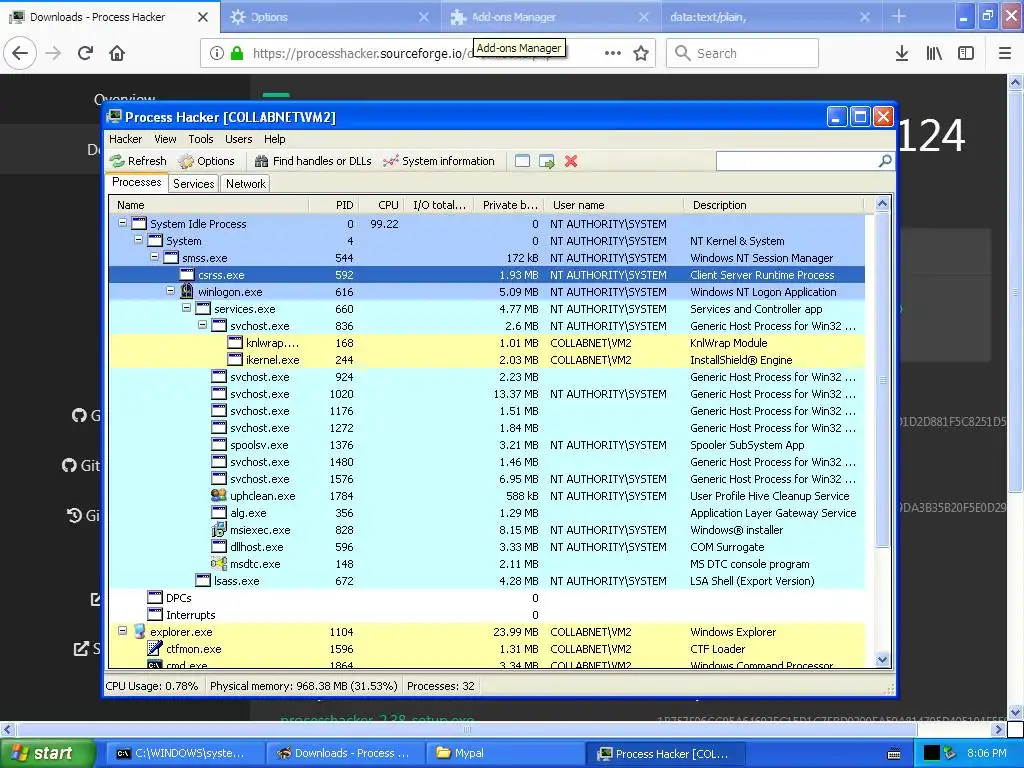This screenshot has width=1024, height=768.
Task: Switch to the Services tab
Action: (x=193, y=184)
